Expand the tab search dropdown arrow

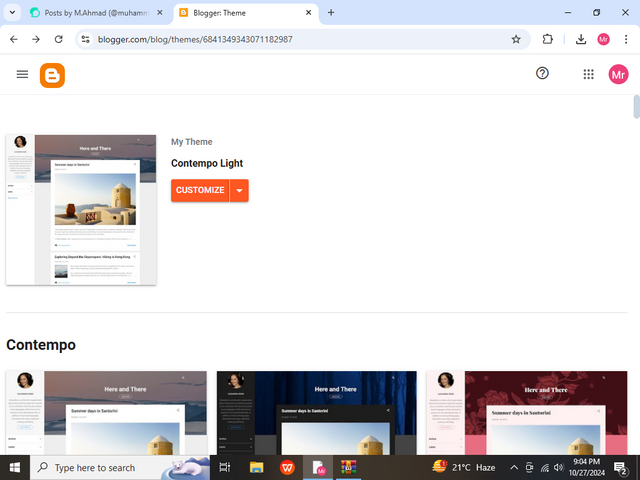(x=12, y=13)
